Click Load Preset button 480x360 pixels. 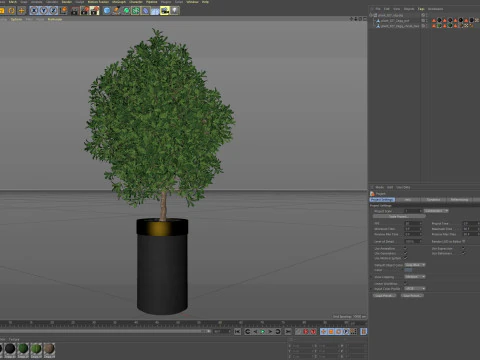tap(384, 296)
